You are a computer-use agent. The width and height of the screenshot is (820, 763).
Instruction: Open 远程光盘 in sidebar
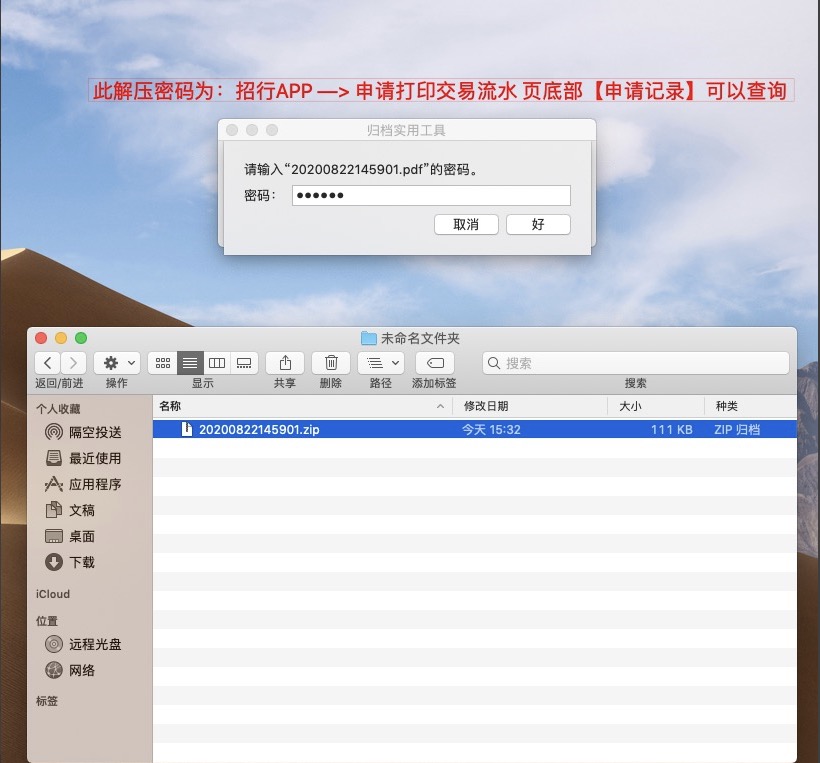click(x=95, y=644)
